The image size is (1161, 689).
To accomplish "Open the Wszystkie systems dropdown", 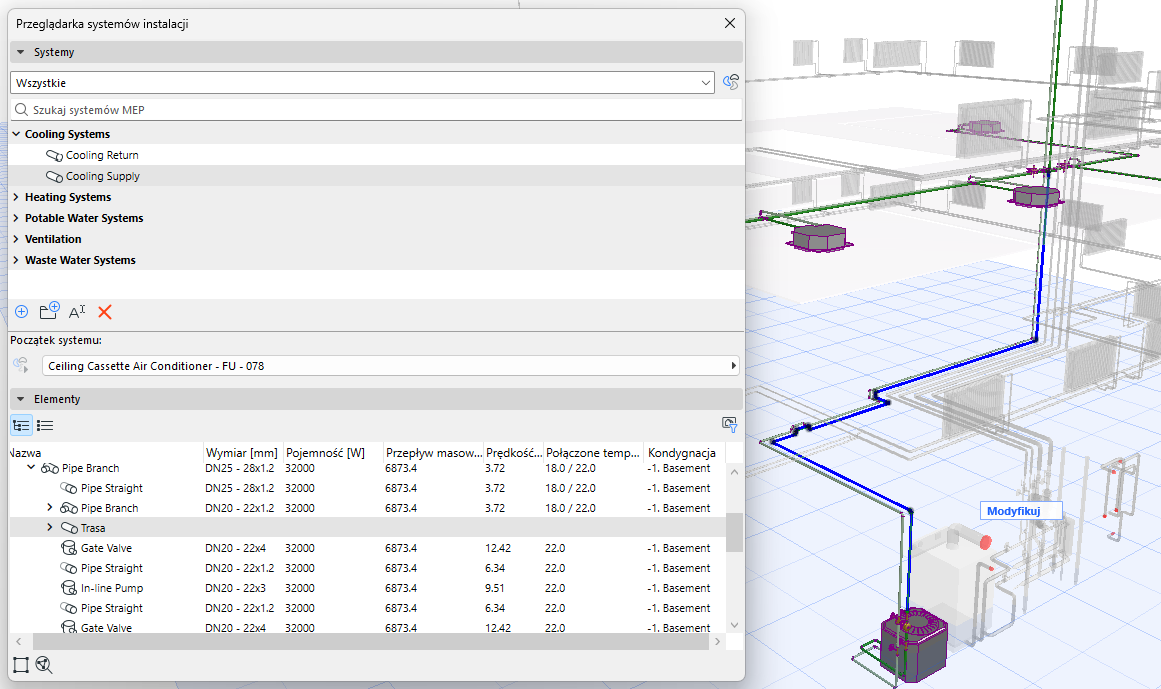I will pyautogui.click(x=363, y=83).
